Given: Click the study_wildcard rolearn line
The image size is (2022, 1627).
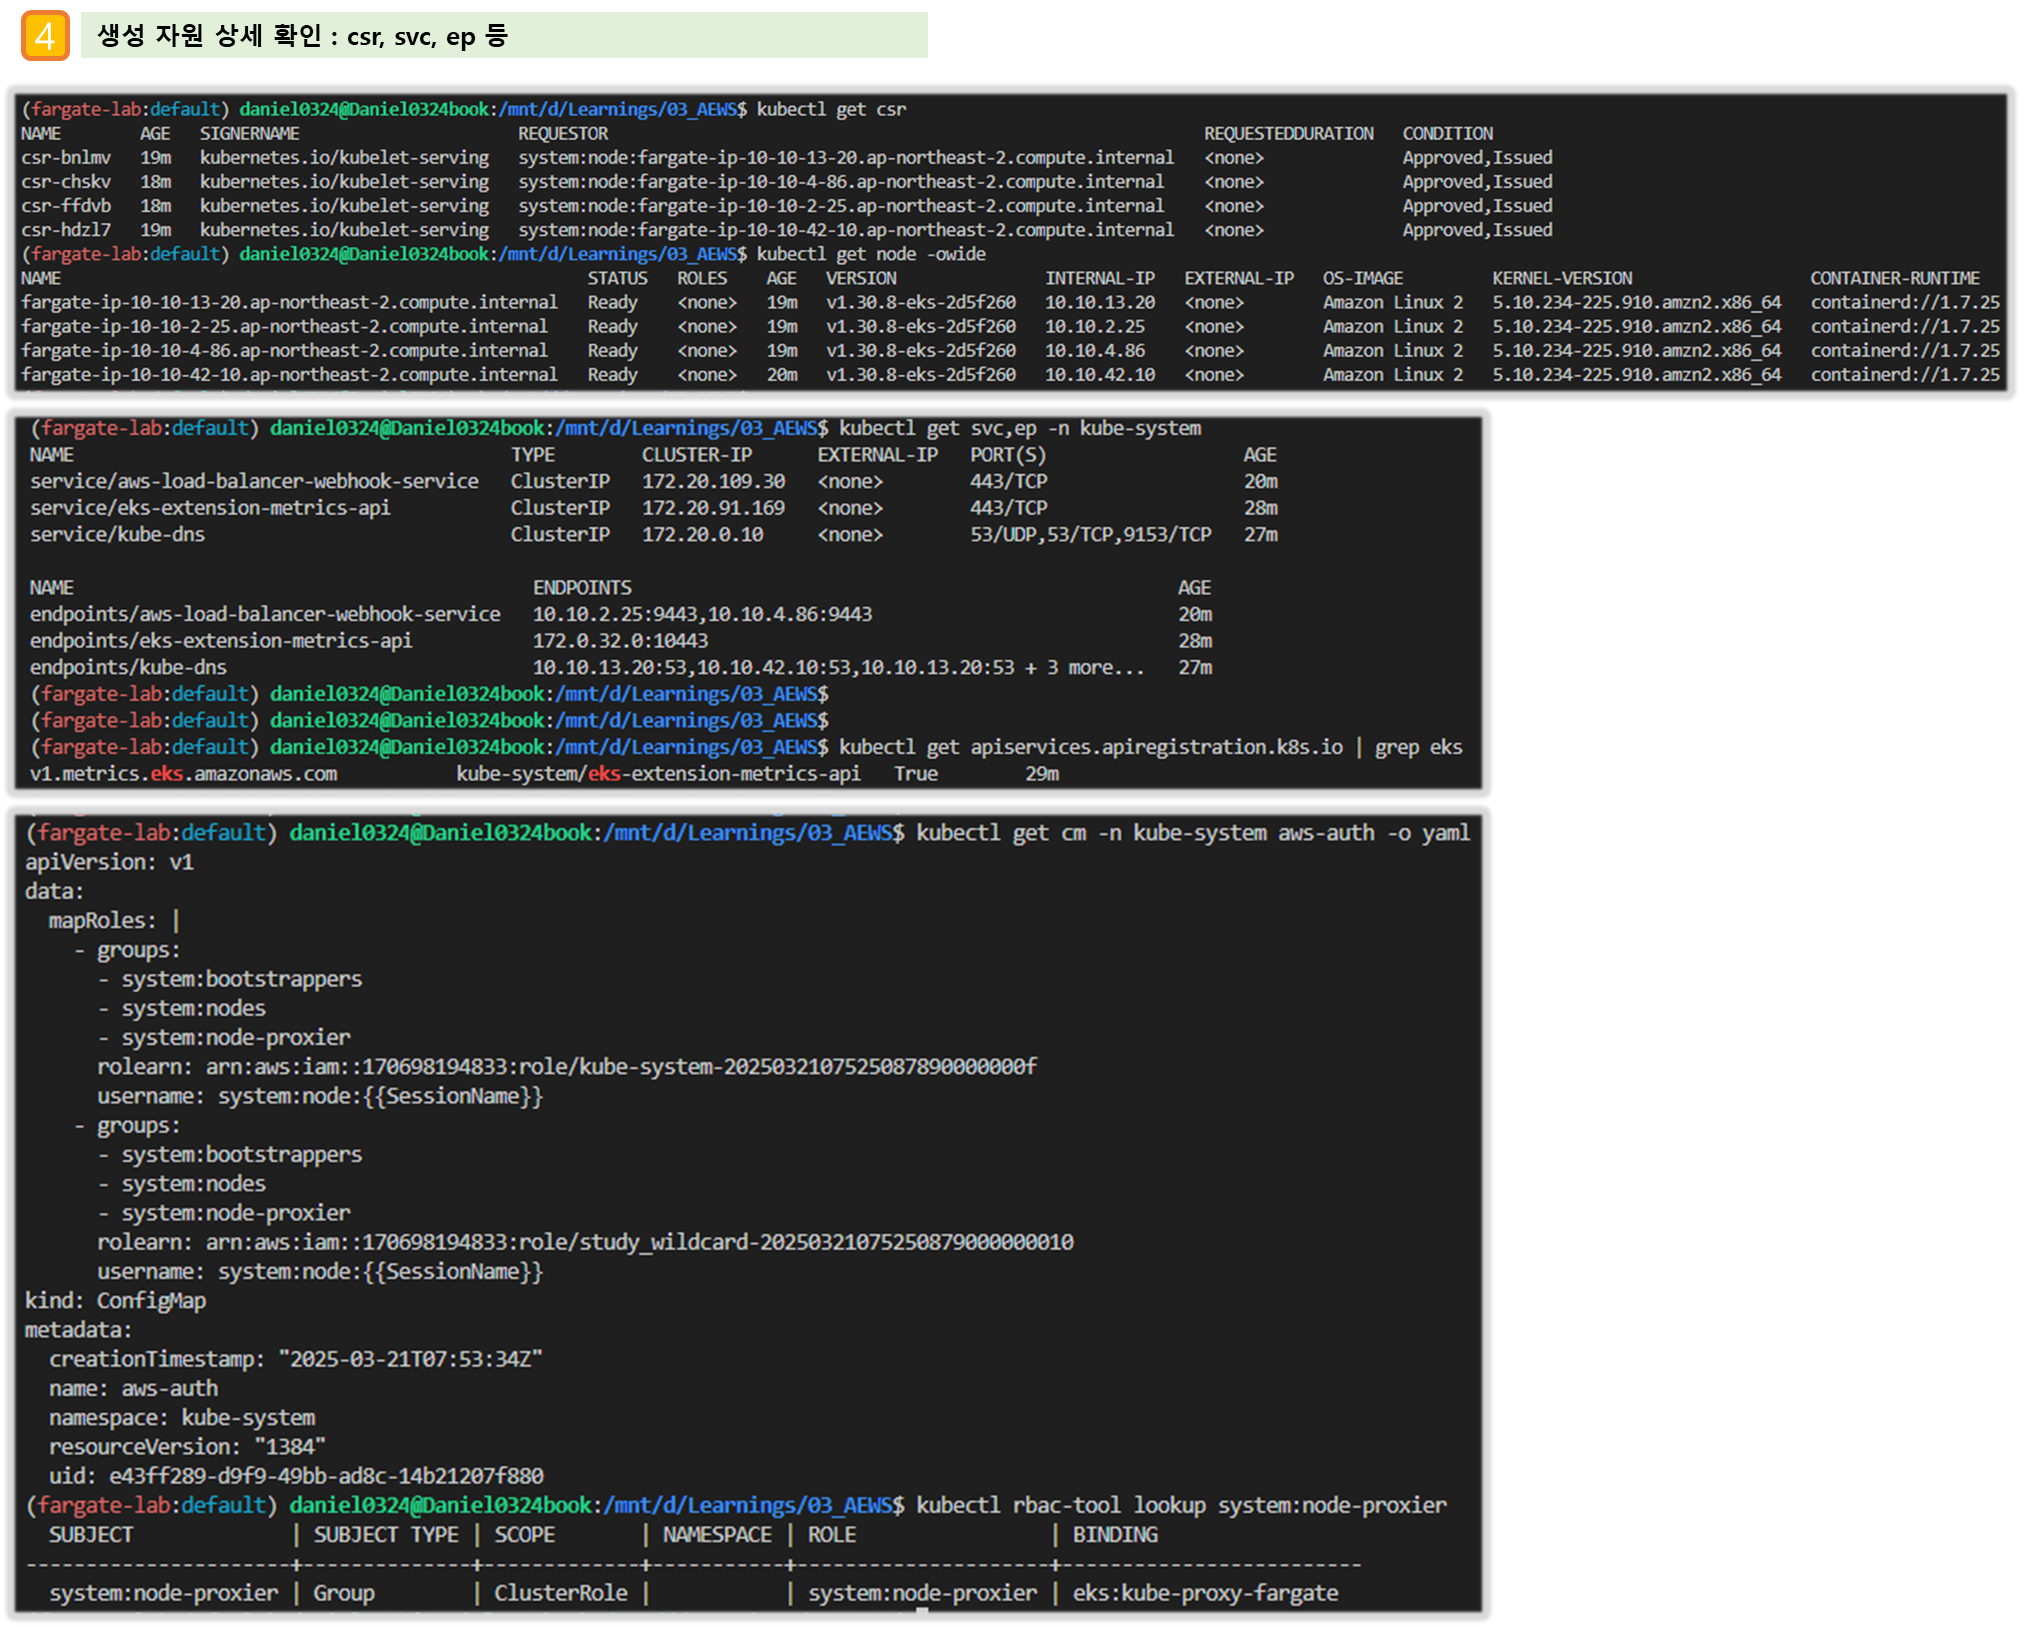Looking at the screenshot, I should pos(585,1242).
